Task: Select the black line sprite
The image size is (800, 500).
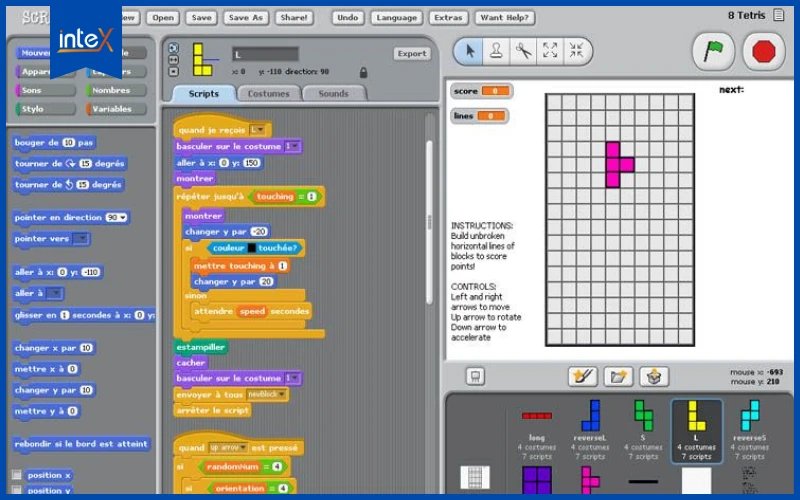Action: [x=643, y=481]
